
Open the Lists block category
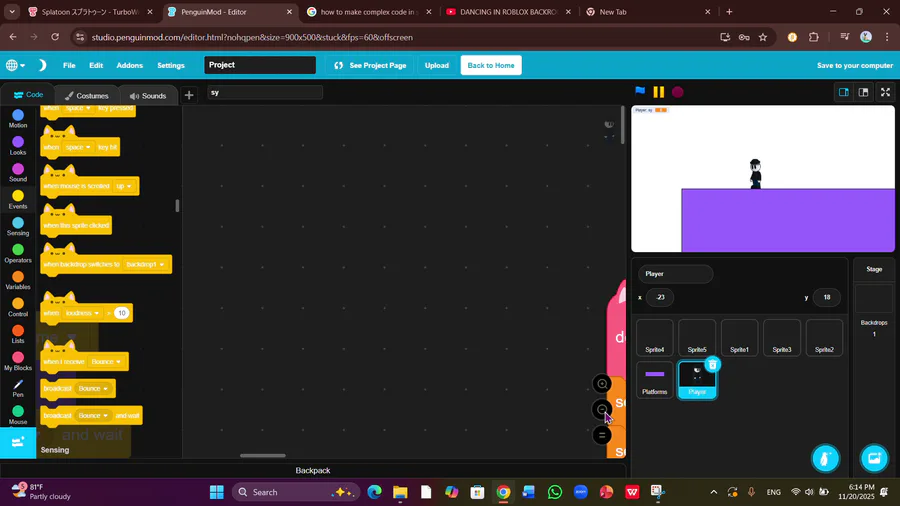[x=18, y=334]
